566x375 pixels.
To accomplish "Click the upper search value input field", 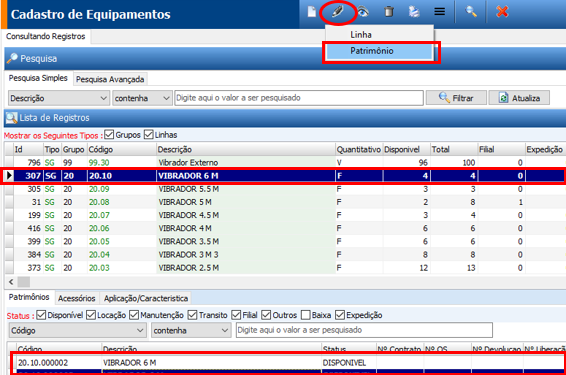I will tap(299, 98).
